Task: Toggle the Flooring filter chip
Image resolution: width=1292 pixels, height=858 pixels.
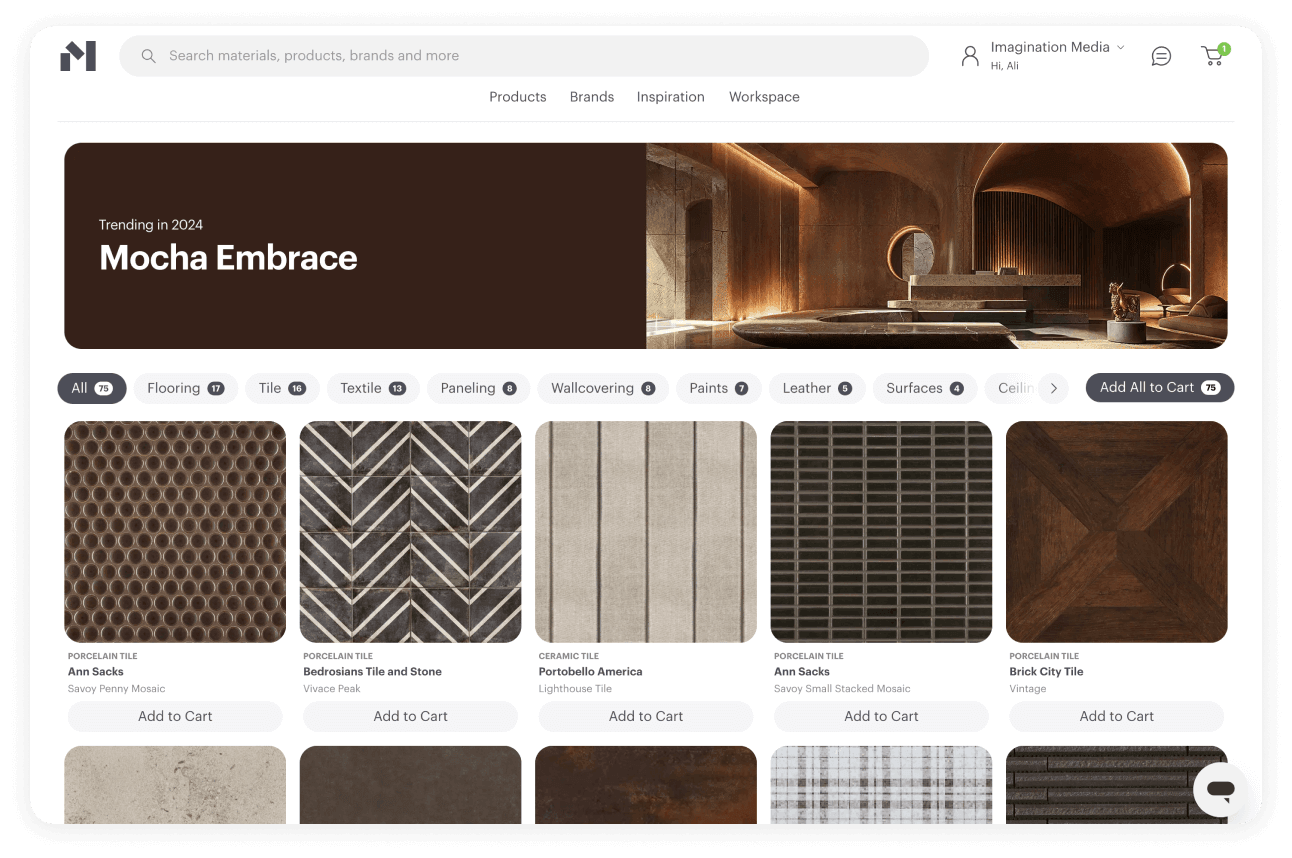Action: click(185, 388)
